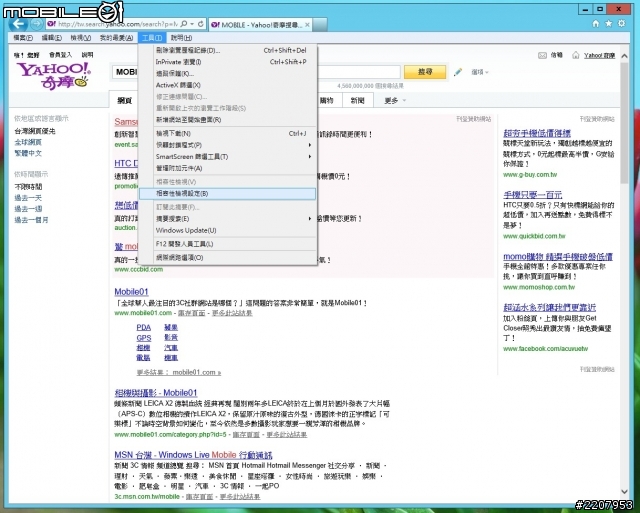Open the 說明(H) menu
The image size is (640, 513).
click(181, 38)
